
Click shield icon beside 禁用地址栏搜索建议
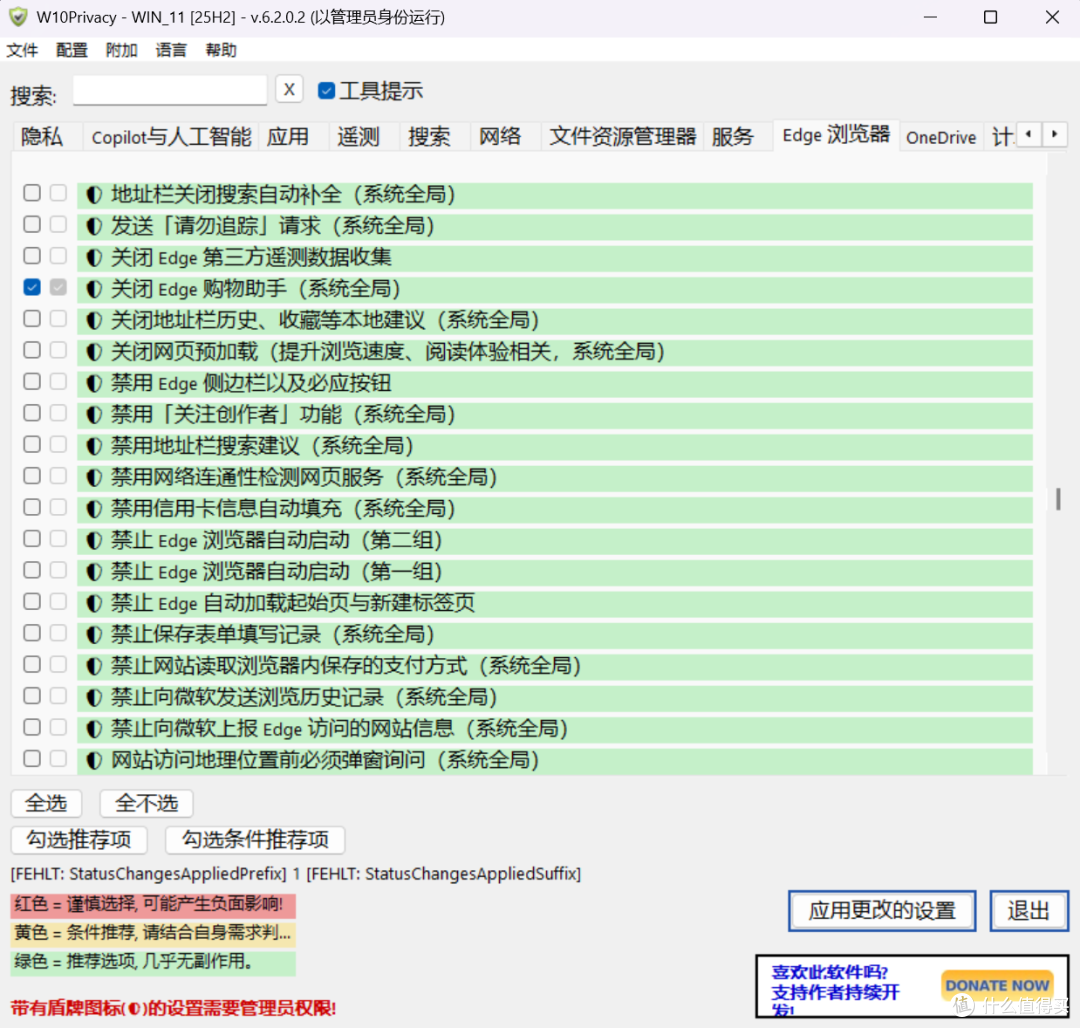(x=94, y=446)
